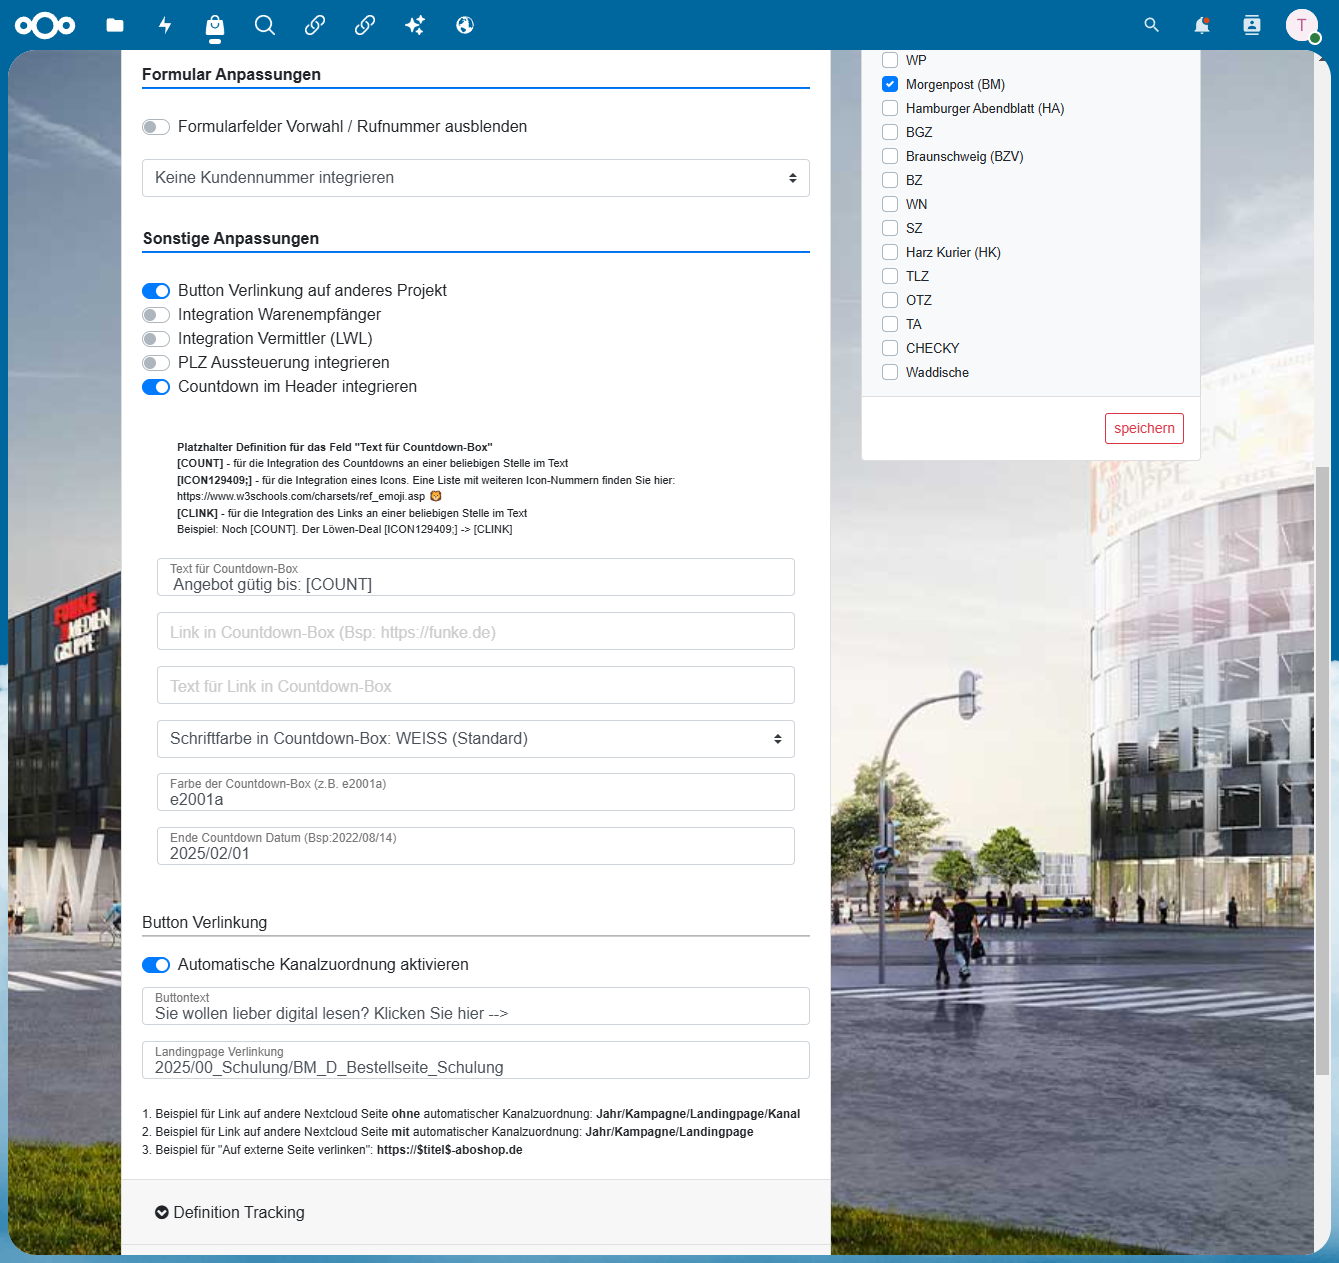Image resolution: width=1339 pixels, height=1263 pixels.
Task: Open the contacts menu icon
Action: click(1252, 25)
